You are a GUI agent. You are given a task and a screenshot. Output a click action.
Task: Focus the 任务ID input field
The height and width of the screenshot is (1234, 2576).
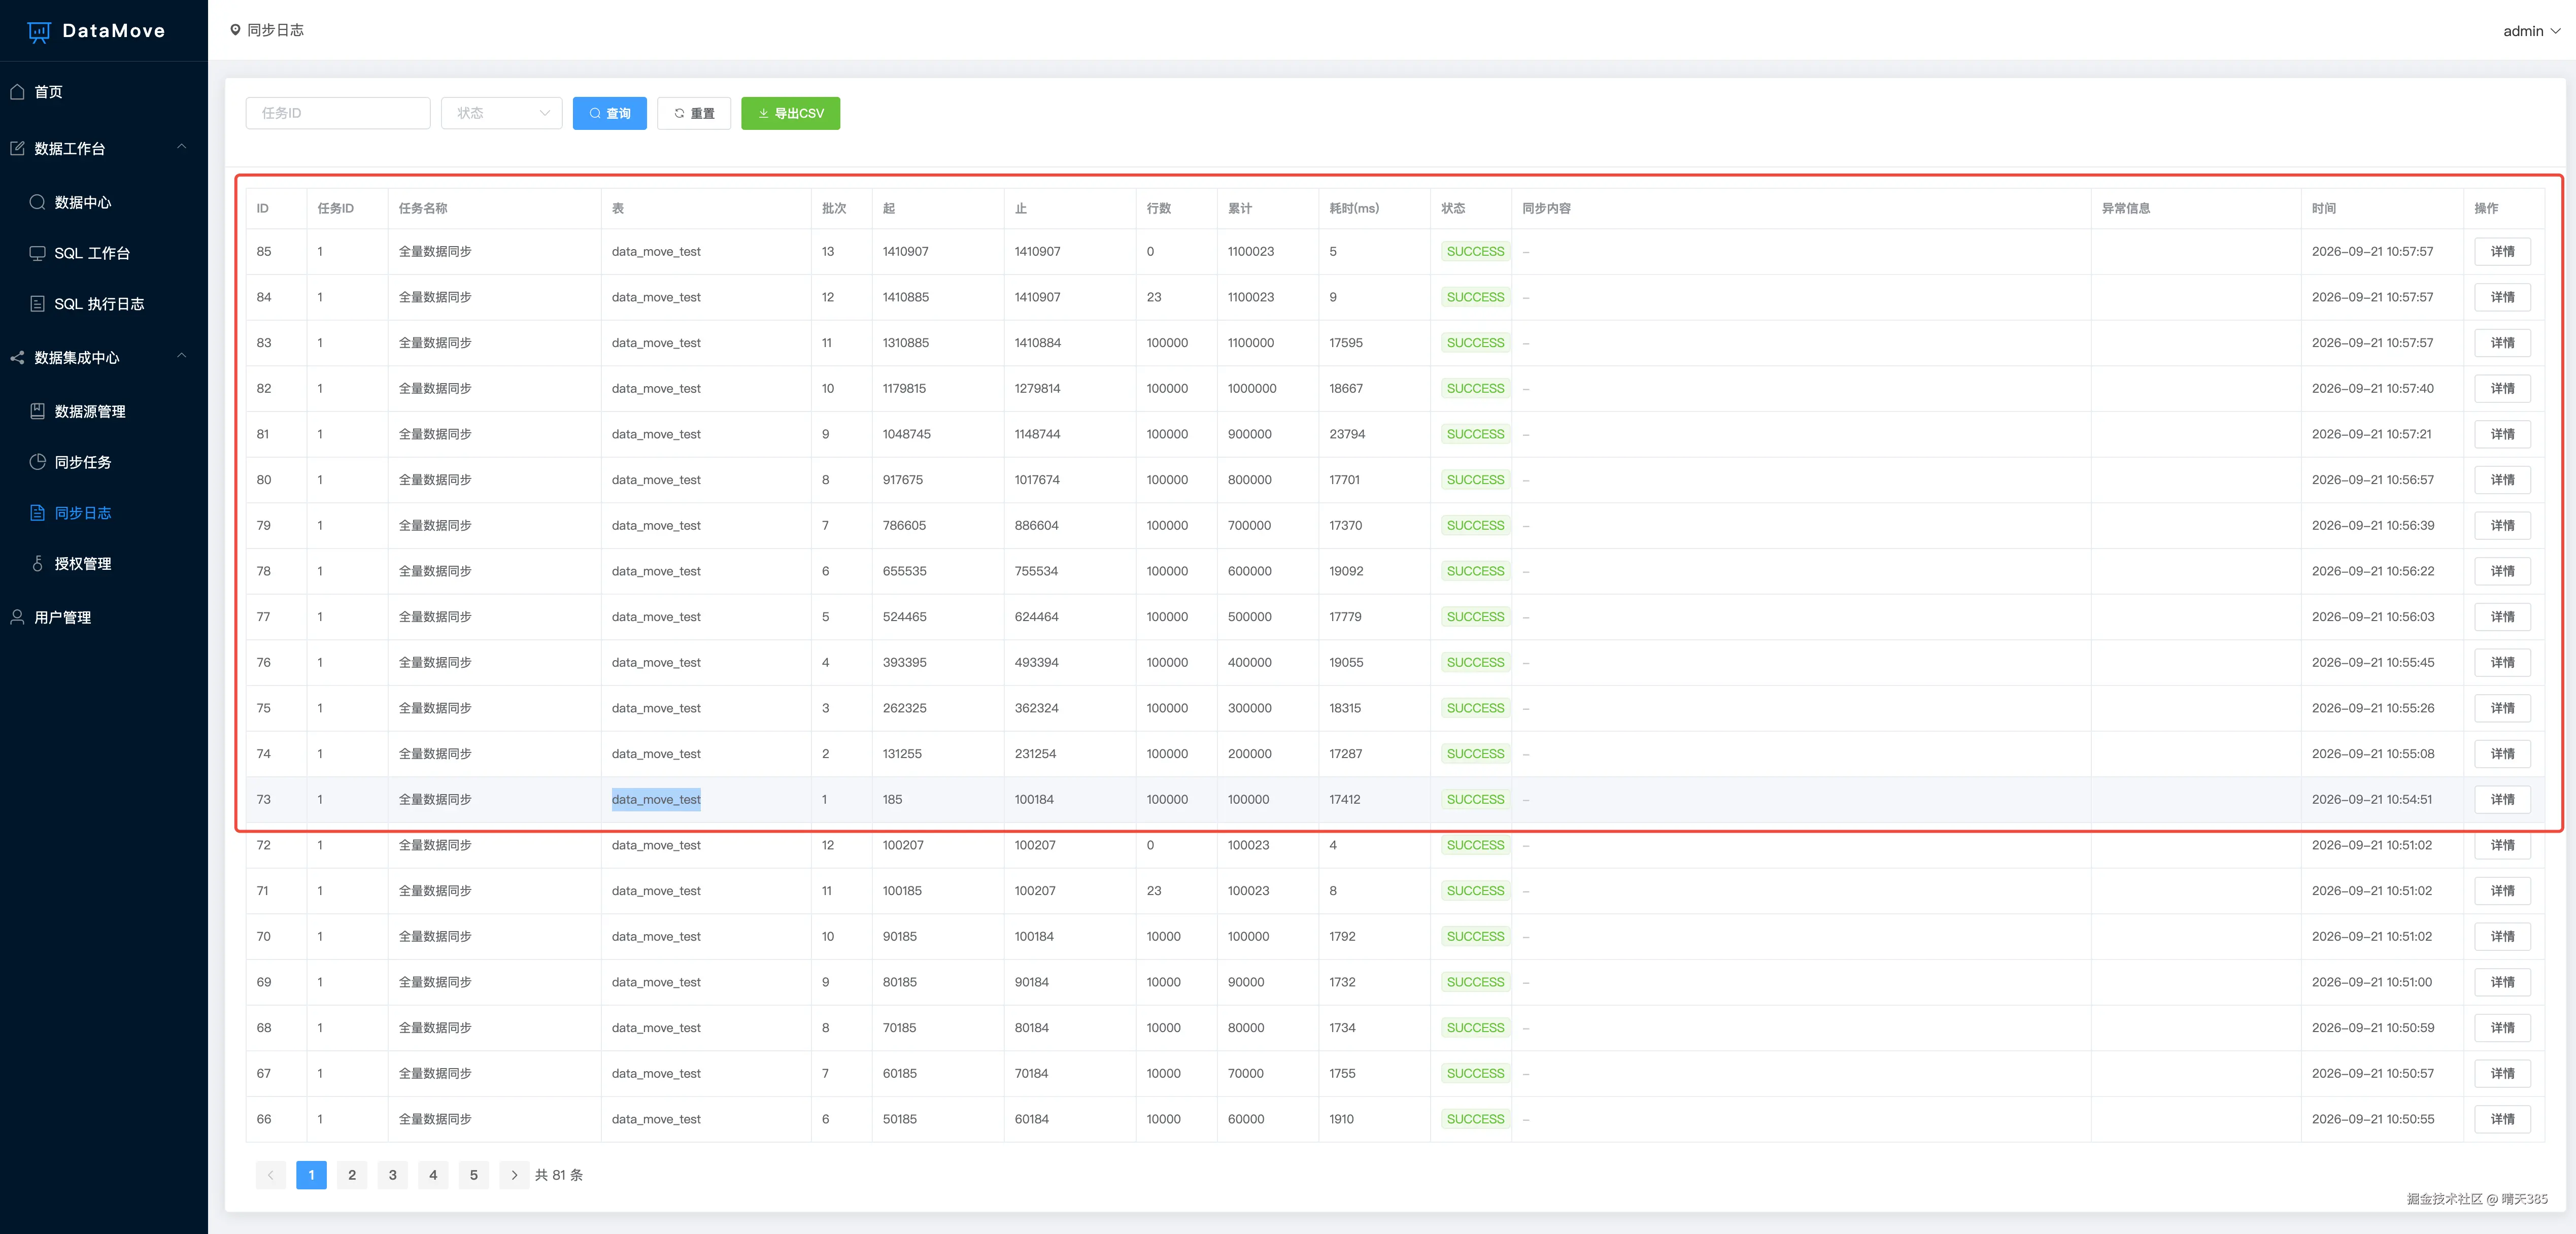pyautogui.click(x=338, y=113)
